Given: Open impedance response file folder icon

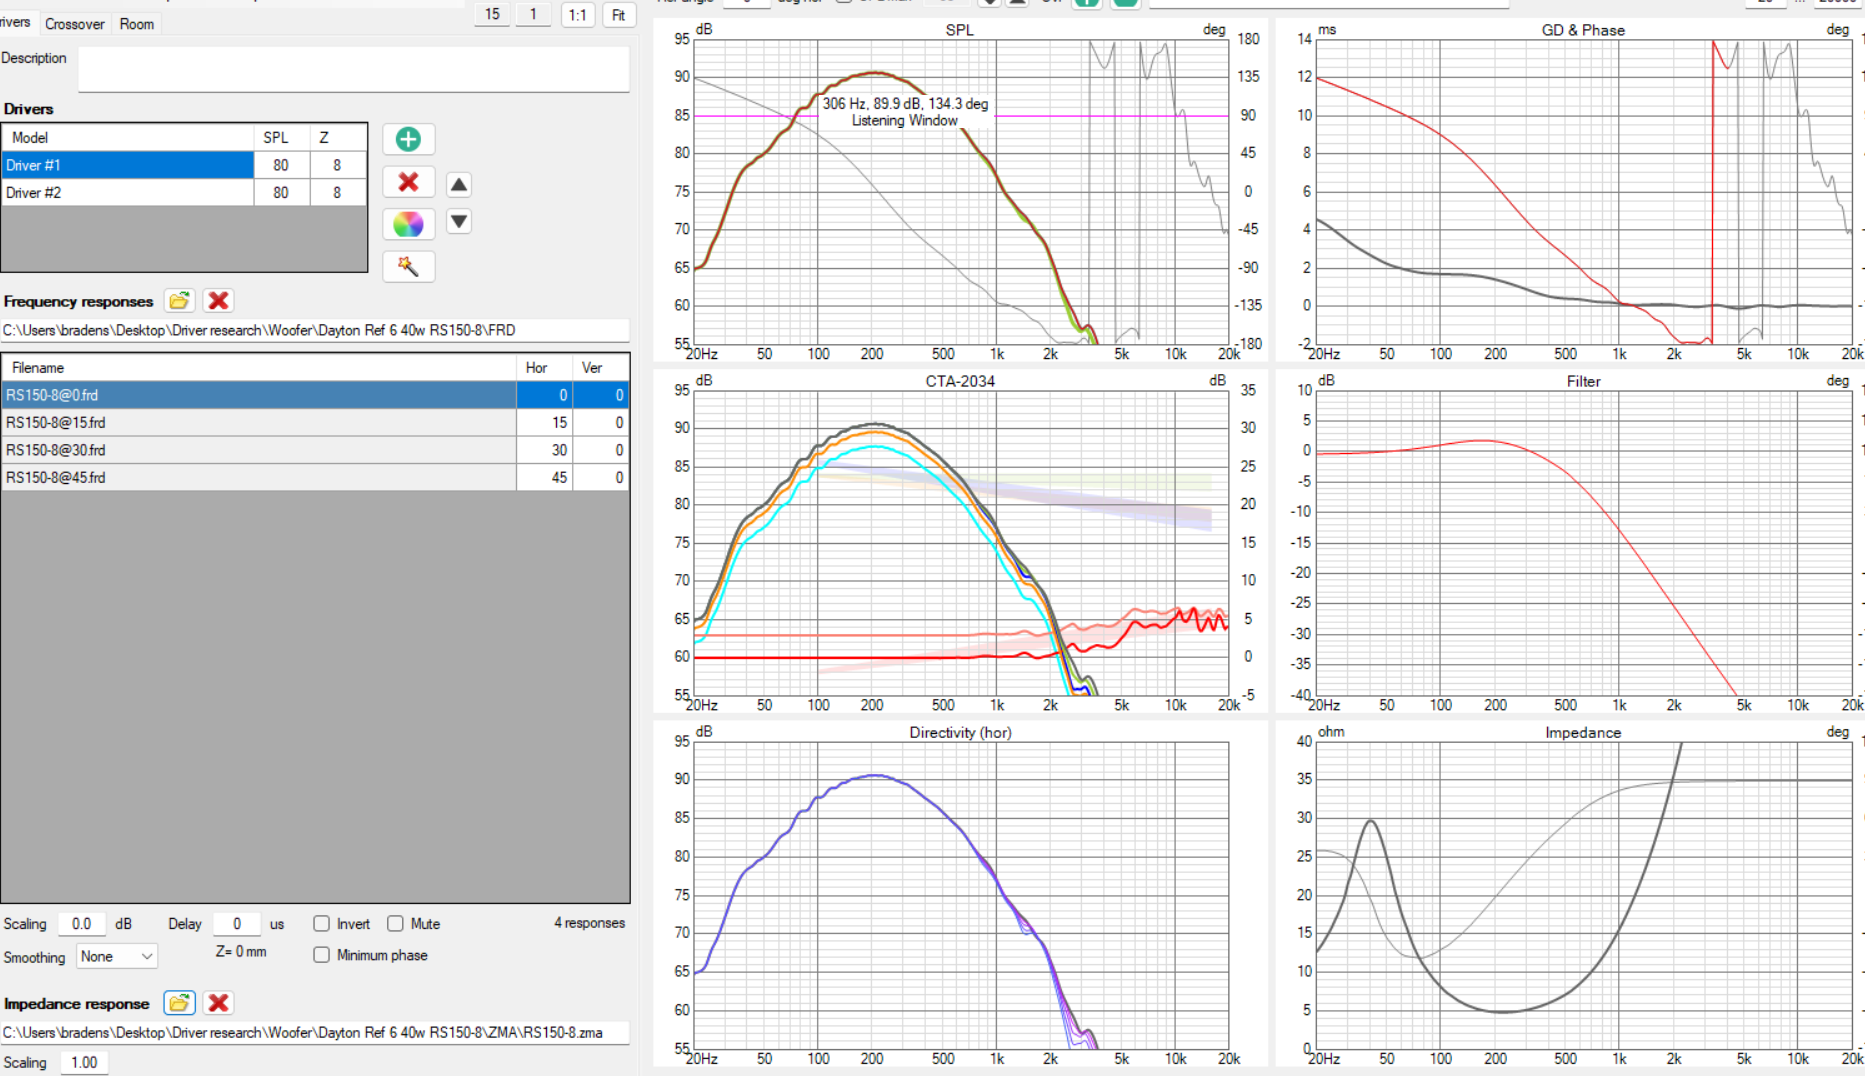Looking at the screenshot, I should tap(179, 1003).
